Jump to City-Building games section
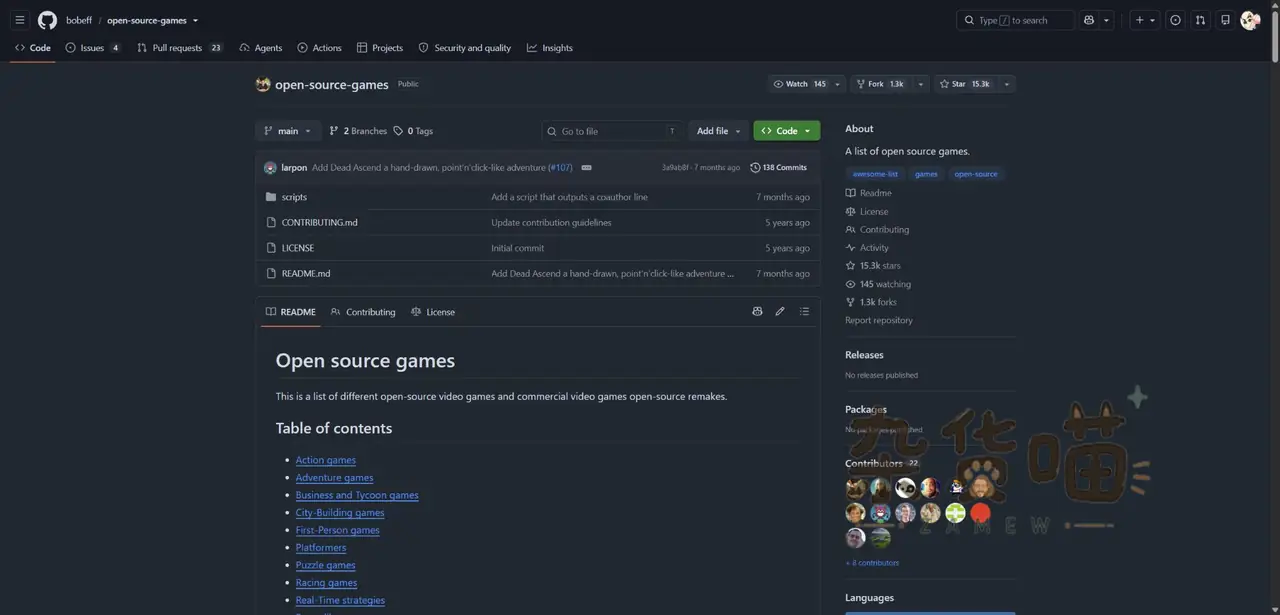 (x=340, y=513)
